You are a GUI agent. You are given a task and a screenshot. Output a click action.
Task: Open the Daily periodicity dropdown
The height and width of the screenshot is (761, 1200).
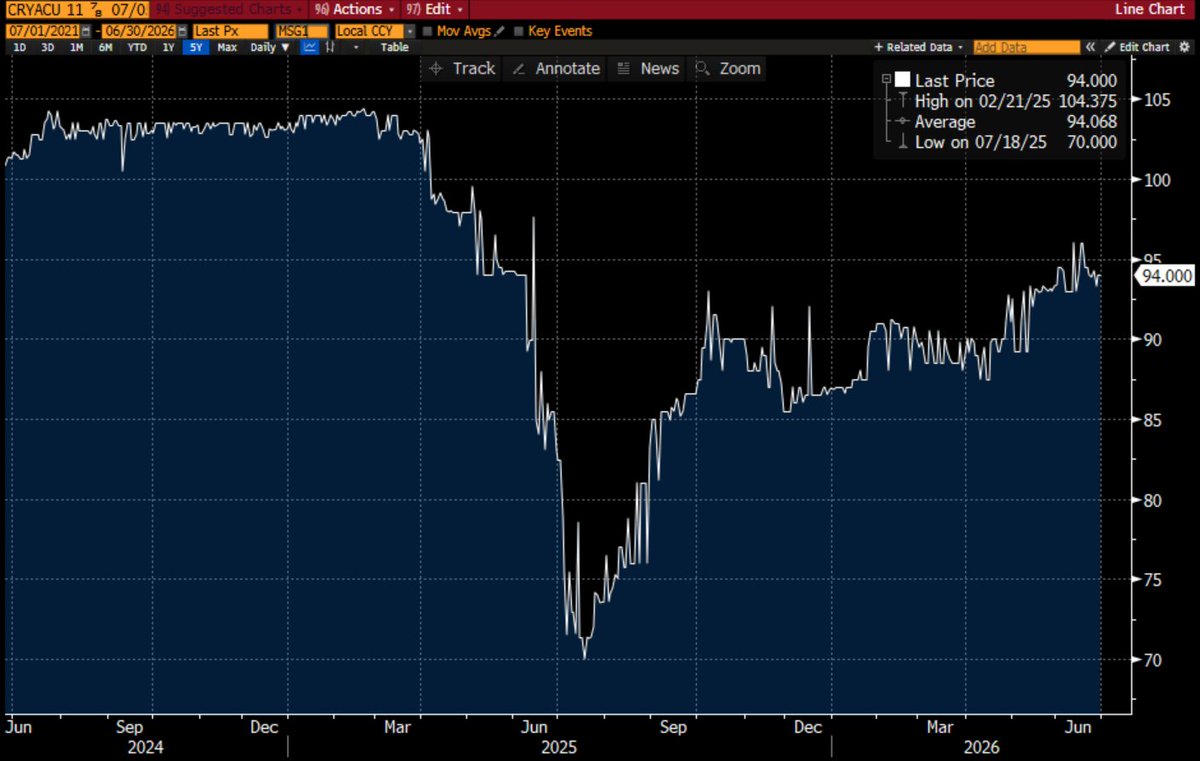(x=270, y=47)
